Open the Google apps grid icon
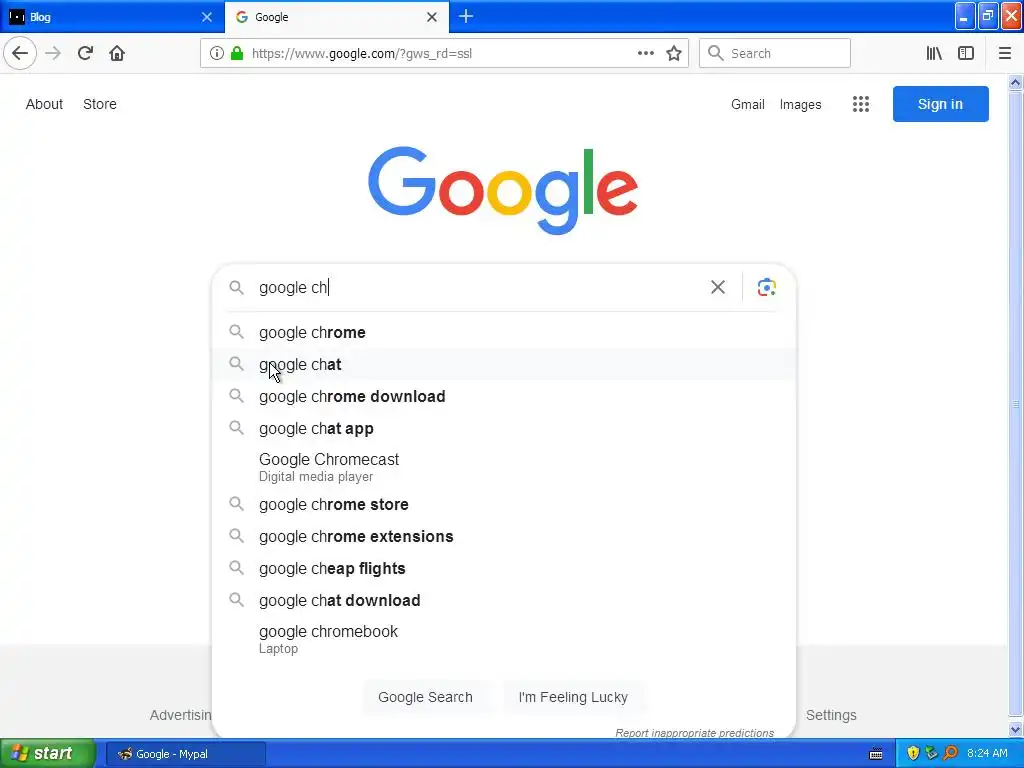This screenshot has height=768, width=1024. [861, 104]
